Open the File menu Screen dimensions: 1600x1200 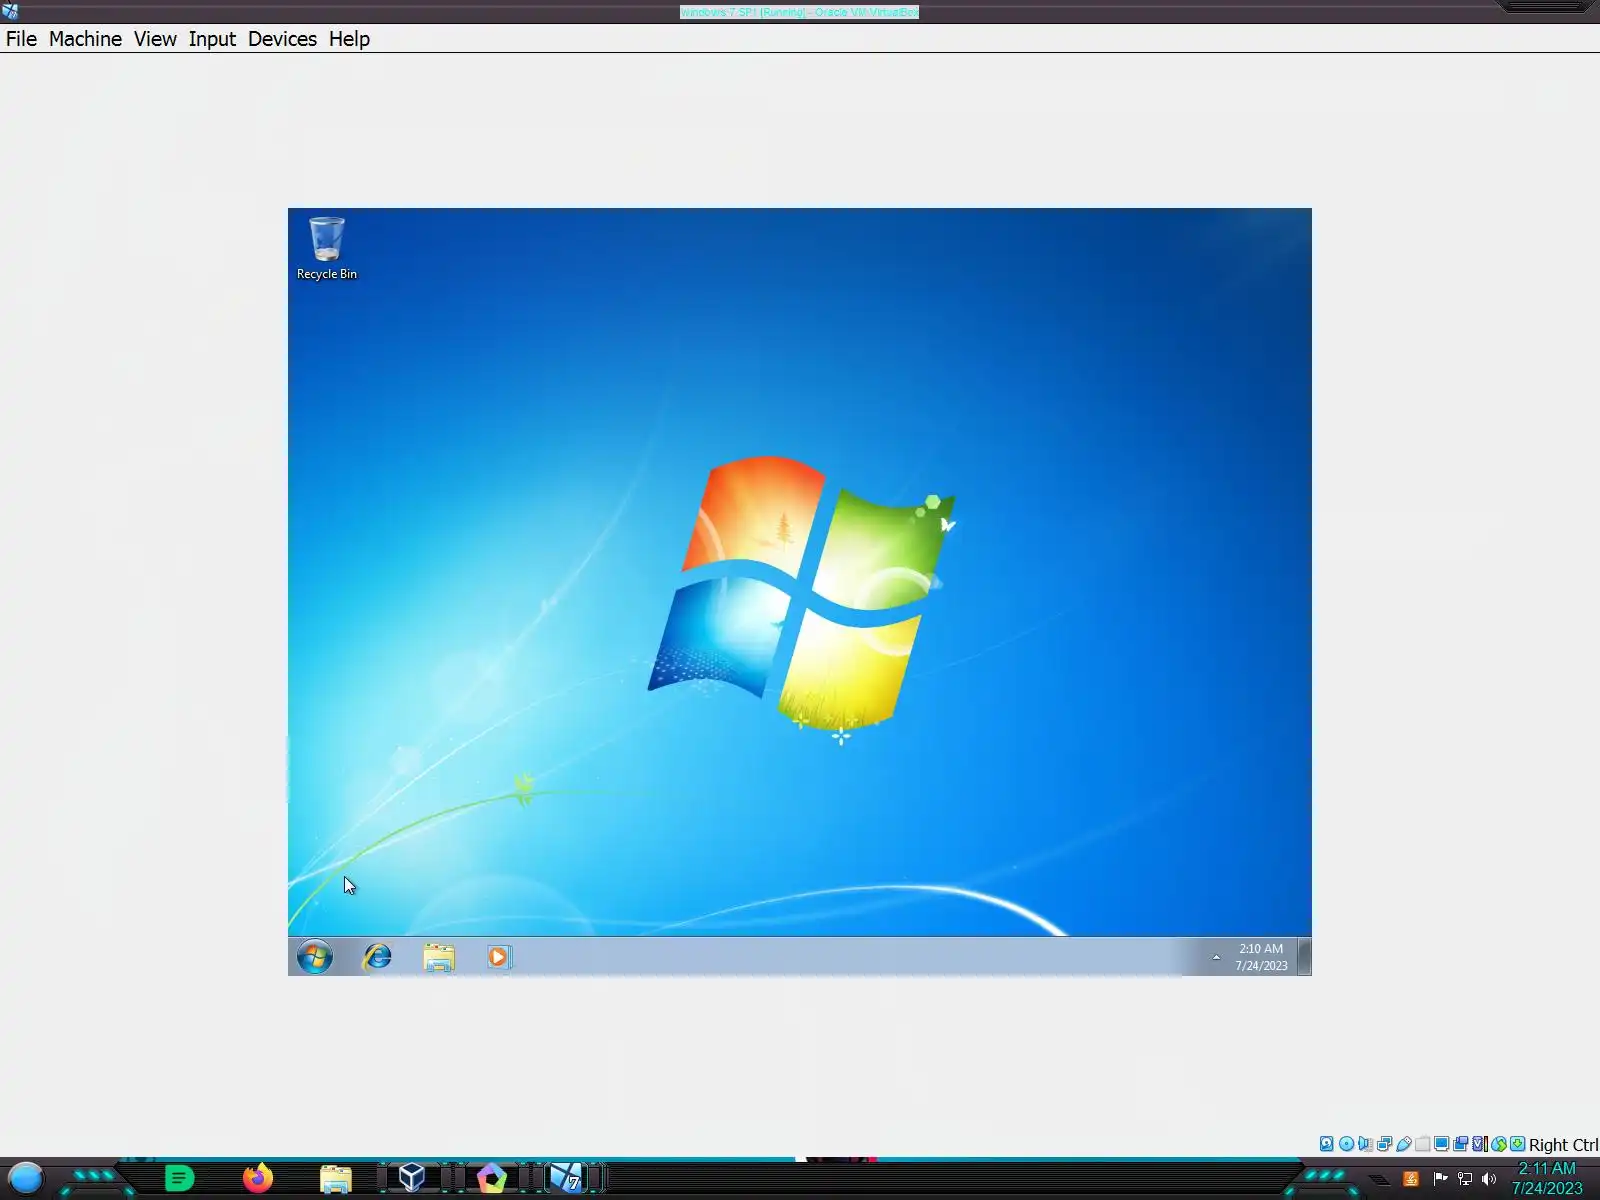click(21, 39)
